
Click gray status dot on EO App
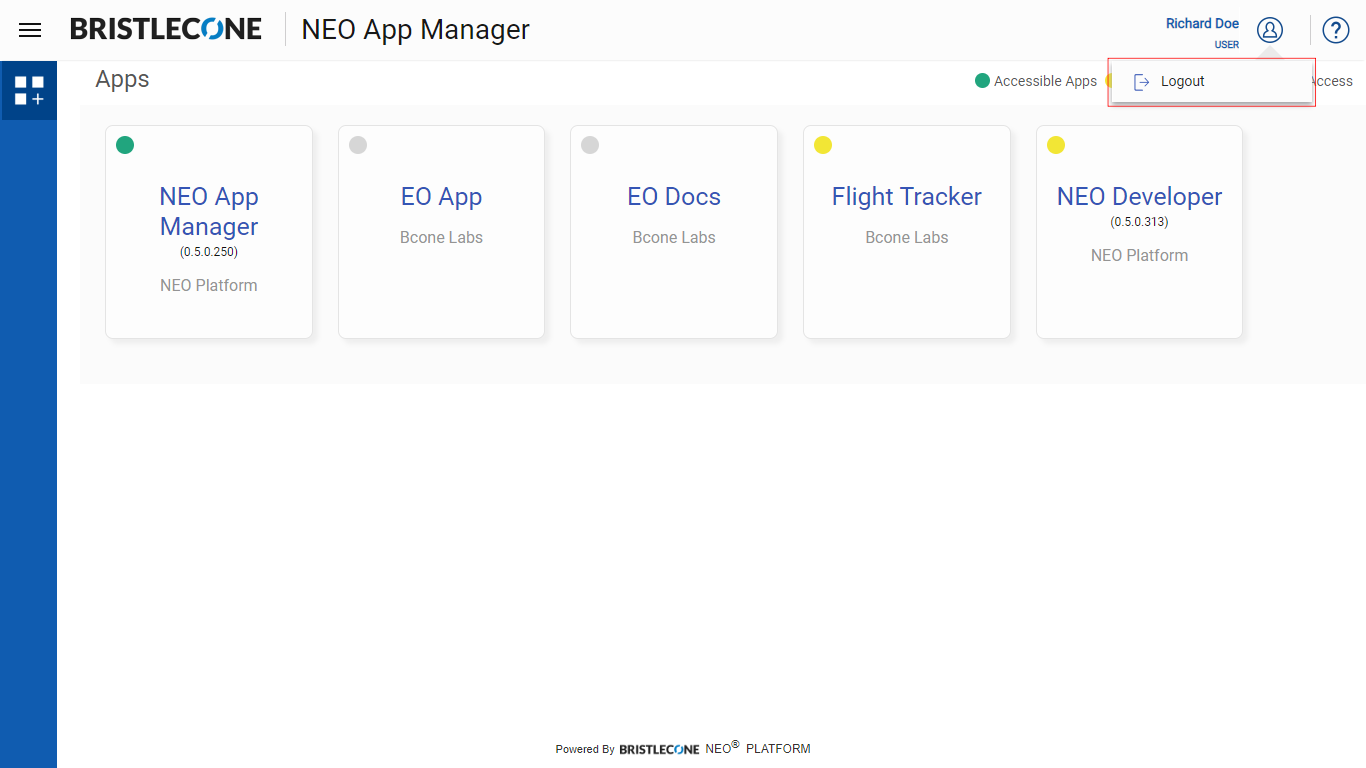tap(358, 145)
